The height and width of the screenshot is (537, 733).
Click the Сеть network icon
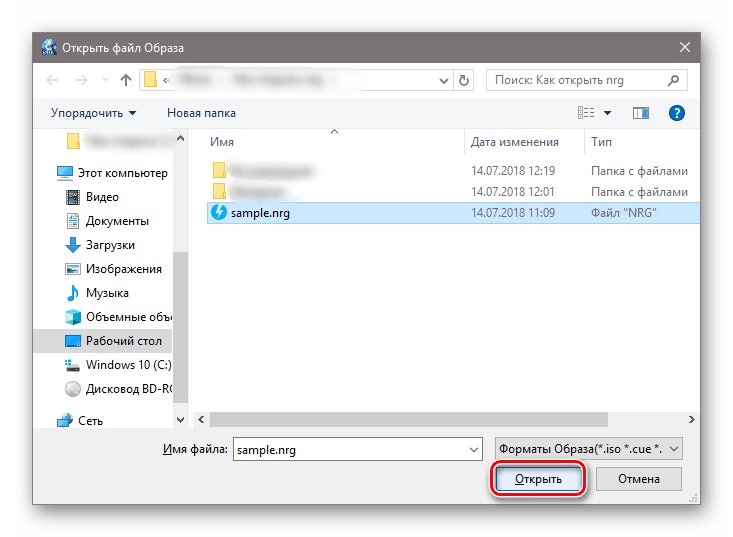click(65, 421)
